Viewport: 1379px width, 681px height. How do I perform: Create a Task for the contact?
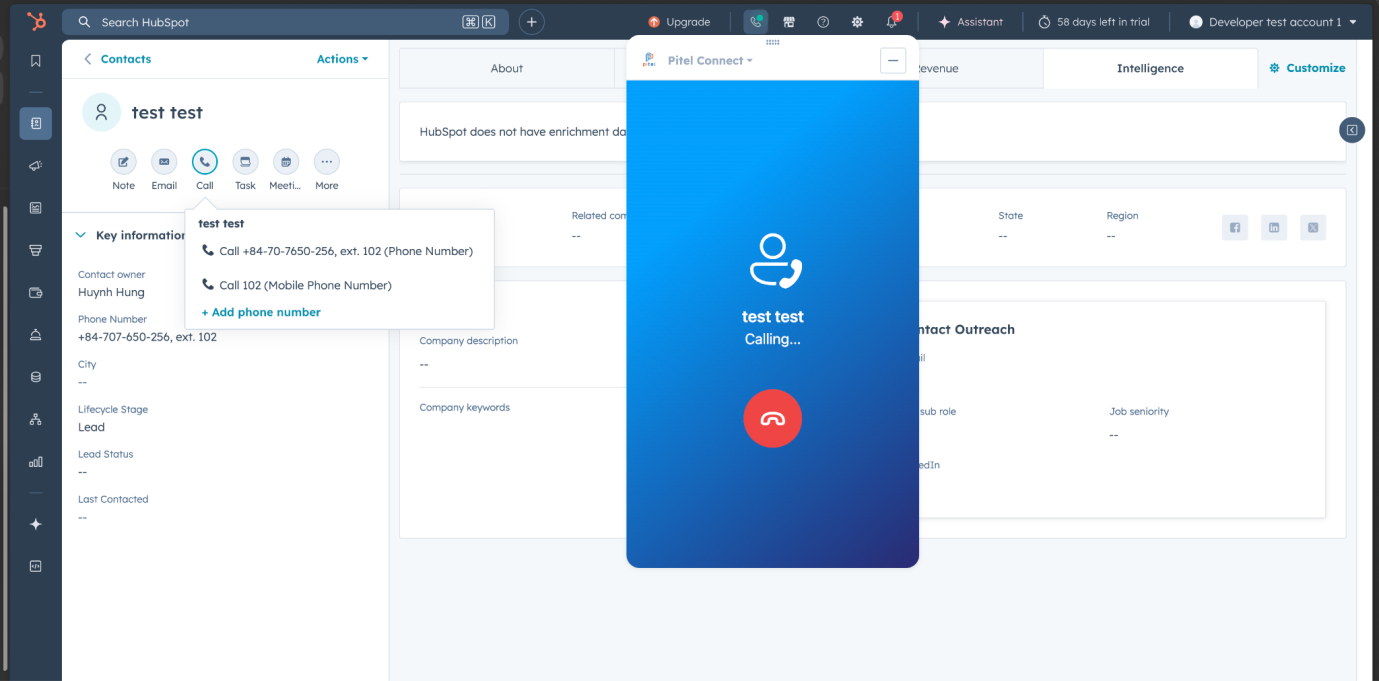(x=245, y=162)
